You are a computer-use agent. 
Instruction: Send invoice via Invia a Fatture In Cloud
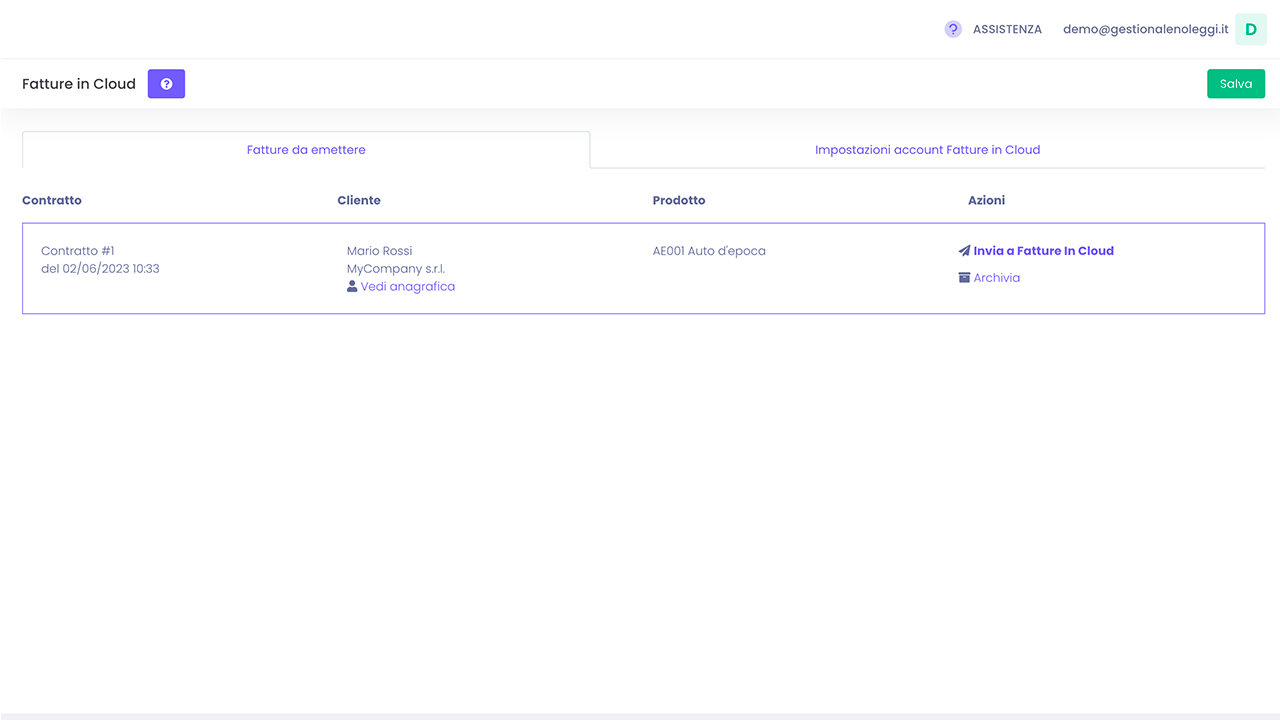(x=1043, y=251)
